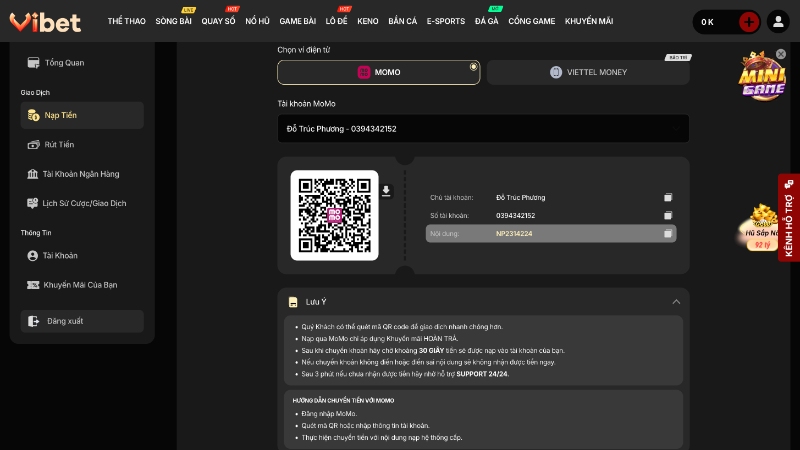Open the Mini Game banner

pos(762,77)
